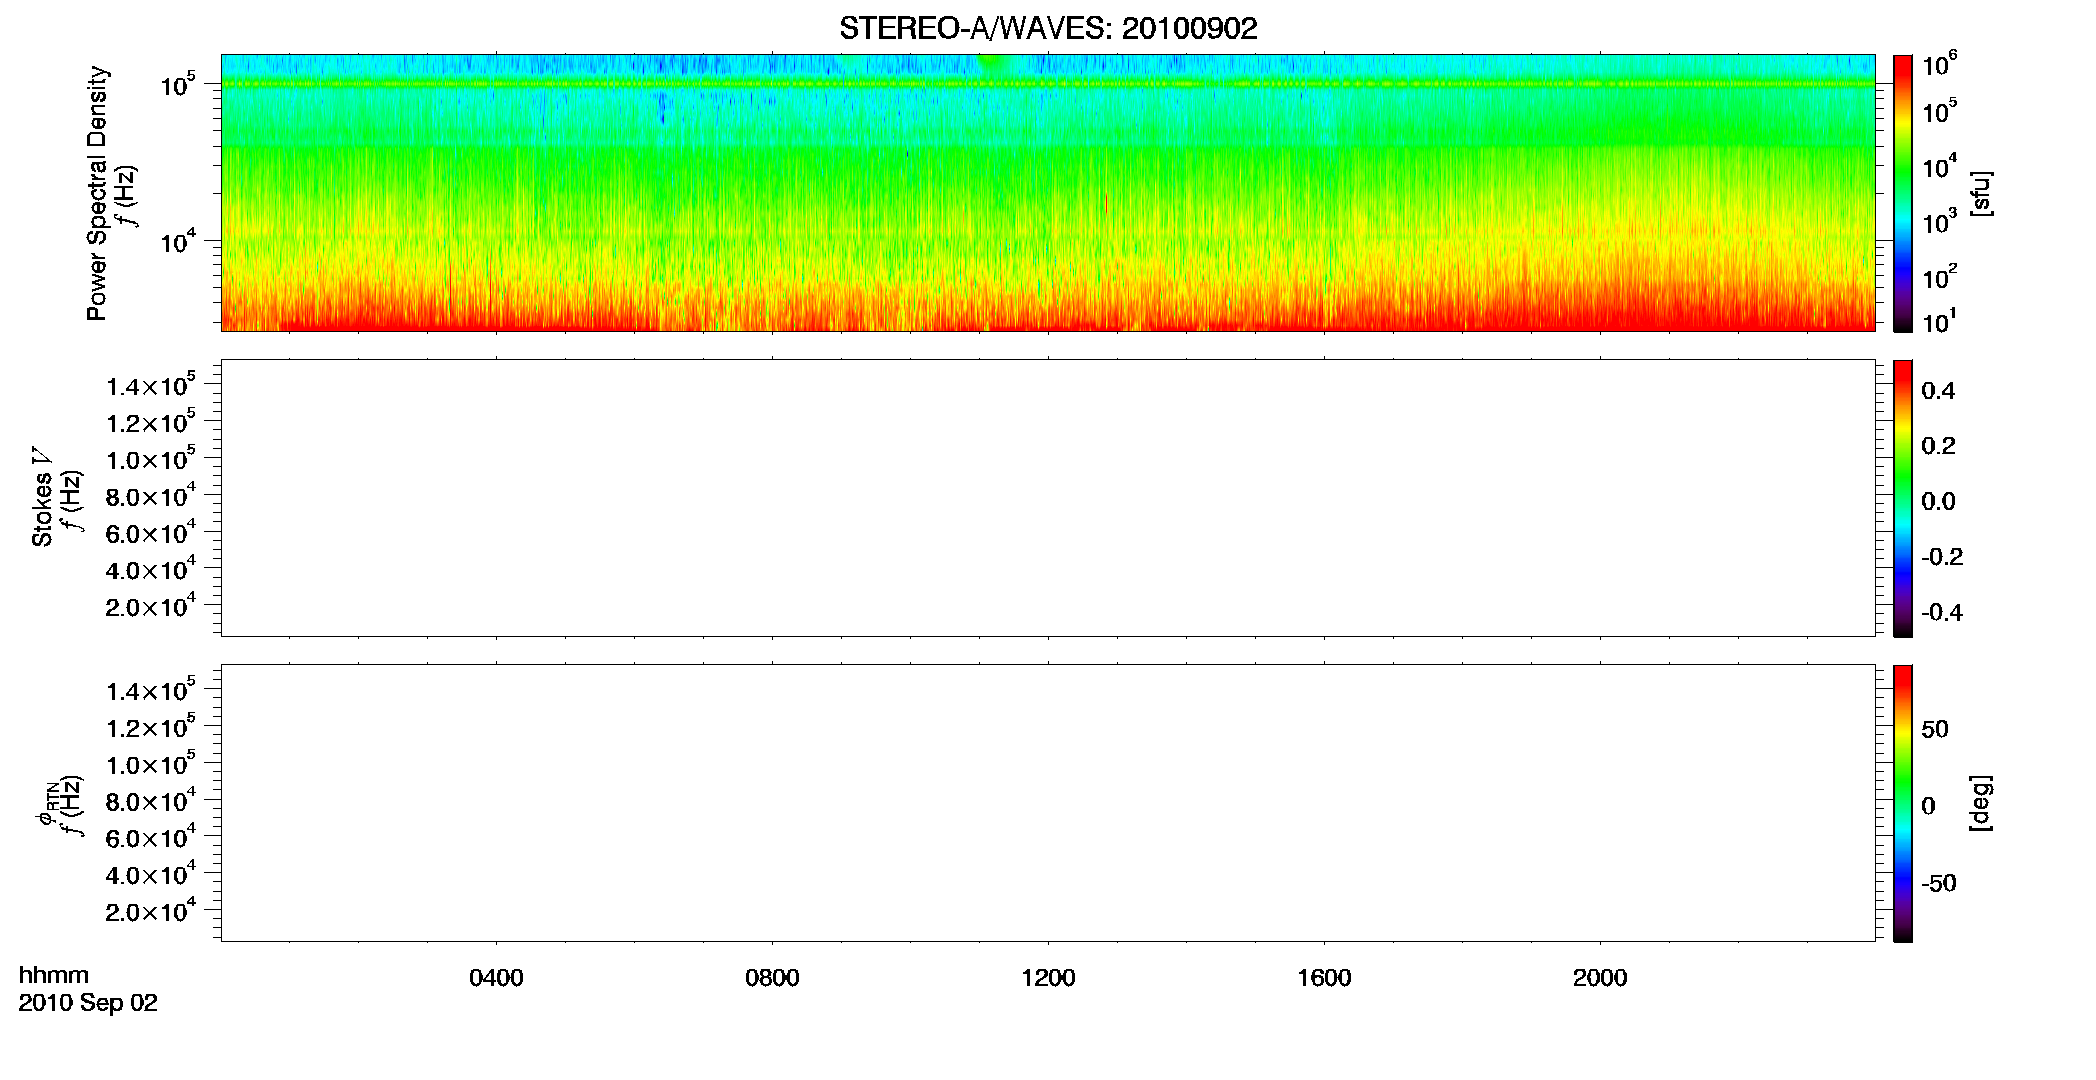
Task: Click the 2.0×10^4 tick in phi RTN panel
Action: 151,910
